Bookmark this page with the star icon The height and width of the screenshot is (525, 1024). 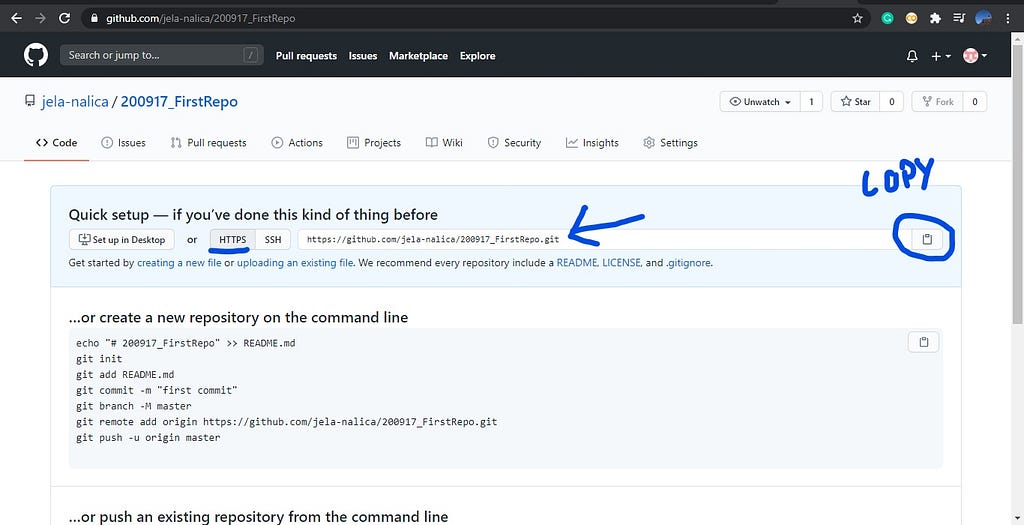click(857, 18)
